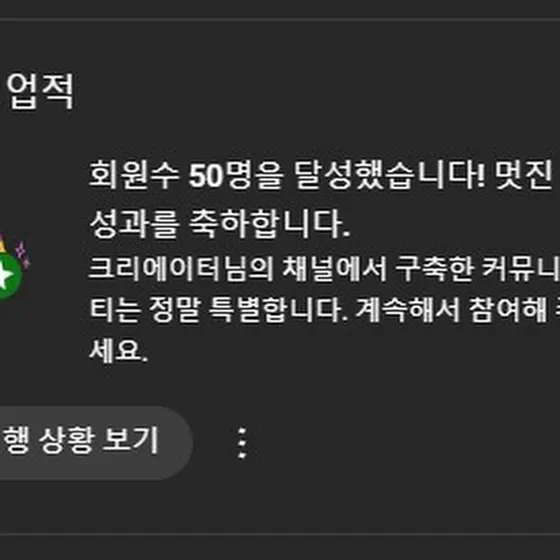Viewport: 560px width, 560px height.
Task: Click the 계속해서 참여해 text
Action: pos(451,310)
